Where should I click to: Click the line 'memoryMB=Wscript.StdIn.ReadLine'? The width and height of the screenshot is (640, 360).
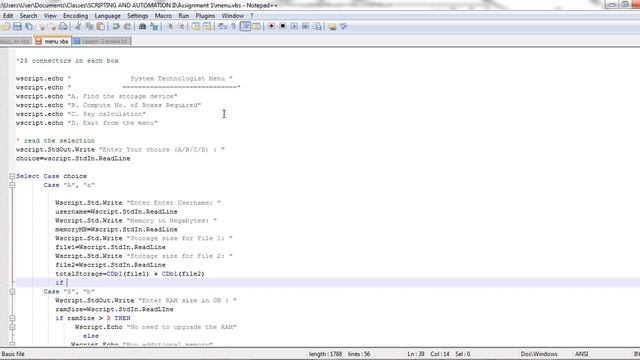(116, 230)
